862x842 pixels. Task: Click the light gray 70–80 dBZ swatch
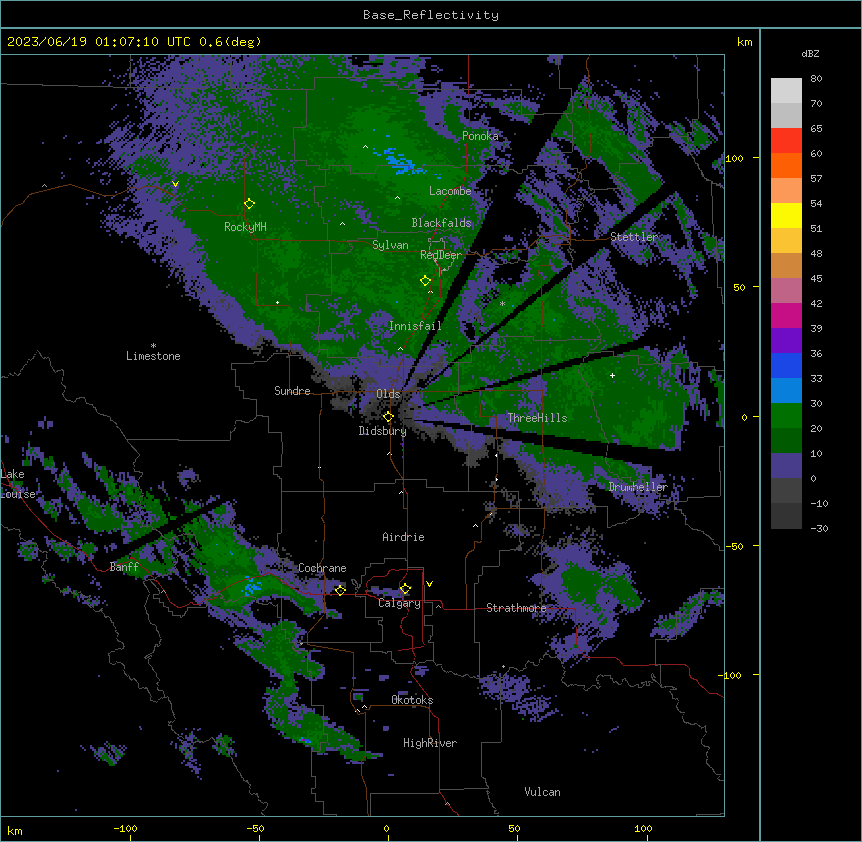click(786, 91)
